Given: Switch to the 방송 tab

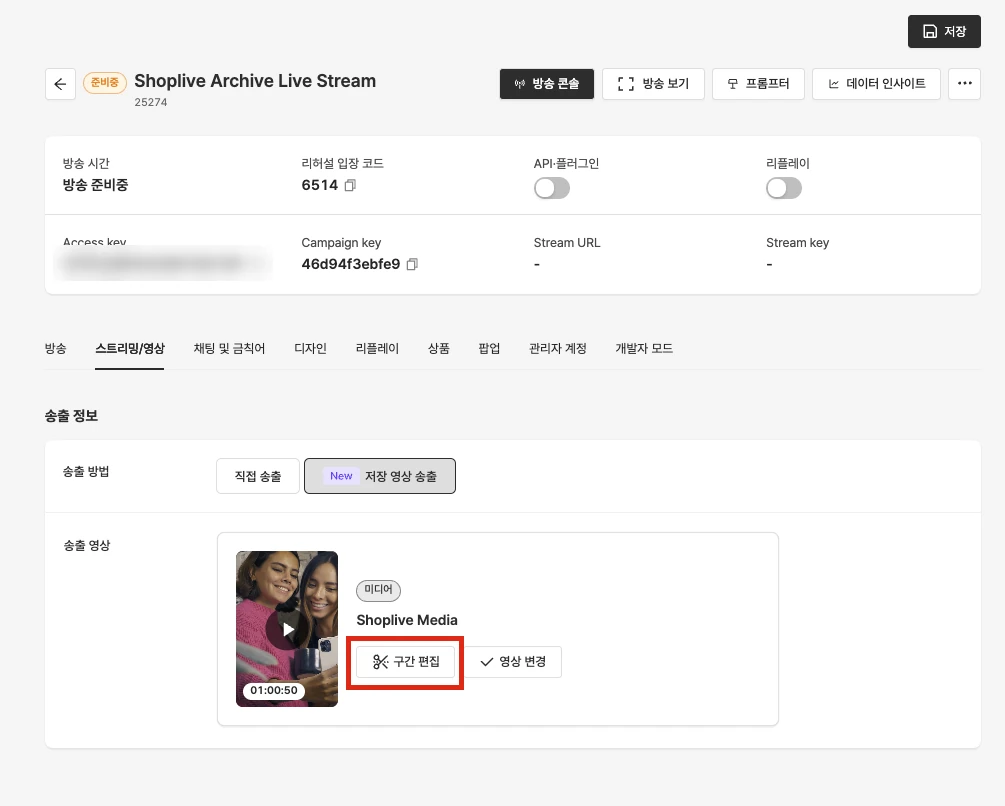Looking at the screenshot, I should click(56, 349).
